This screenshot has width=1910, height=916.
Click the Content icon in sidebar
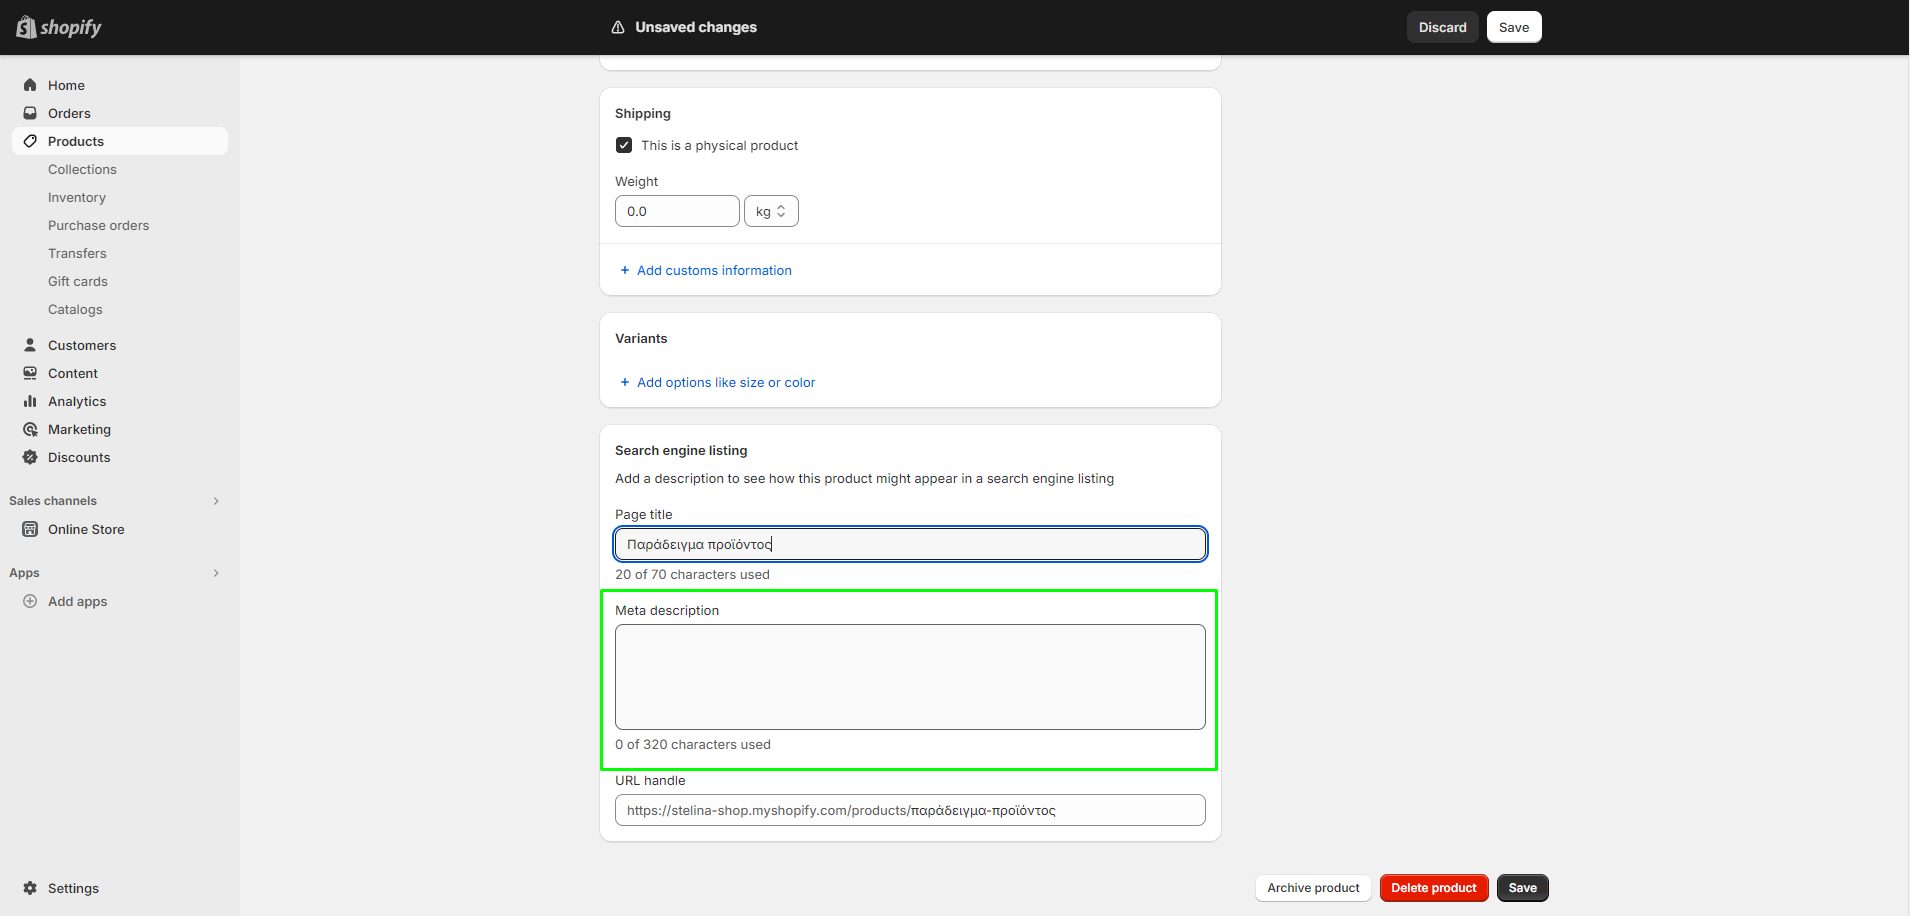[x=30, y=373]
